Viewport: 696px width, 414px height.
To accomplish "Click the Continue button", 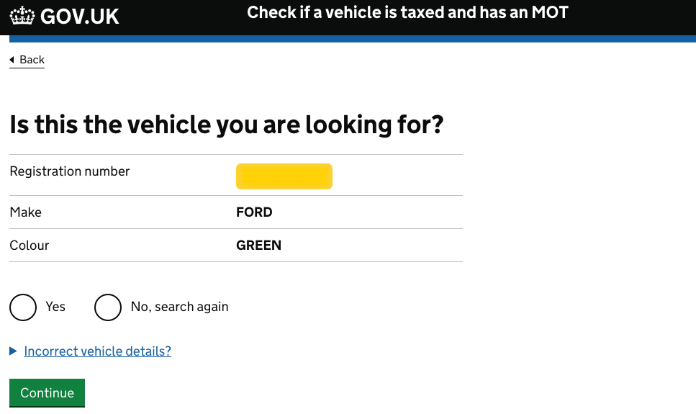I will pyautogui.click(x=47, y=393).
